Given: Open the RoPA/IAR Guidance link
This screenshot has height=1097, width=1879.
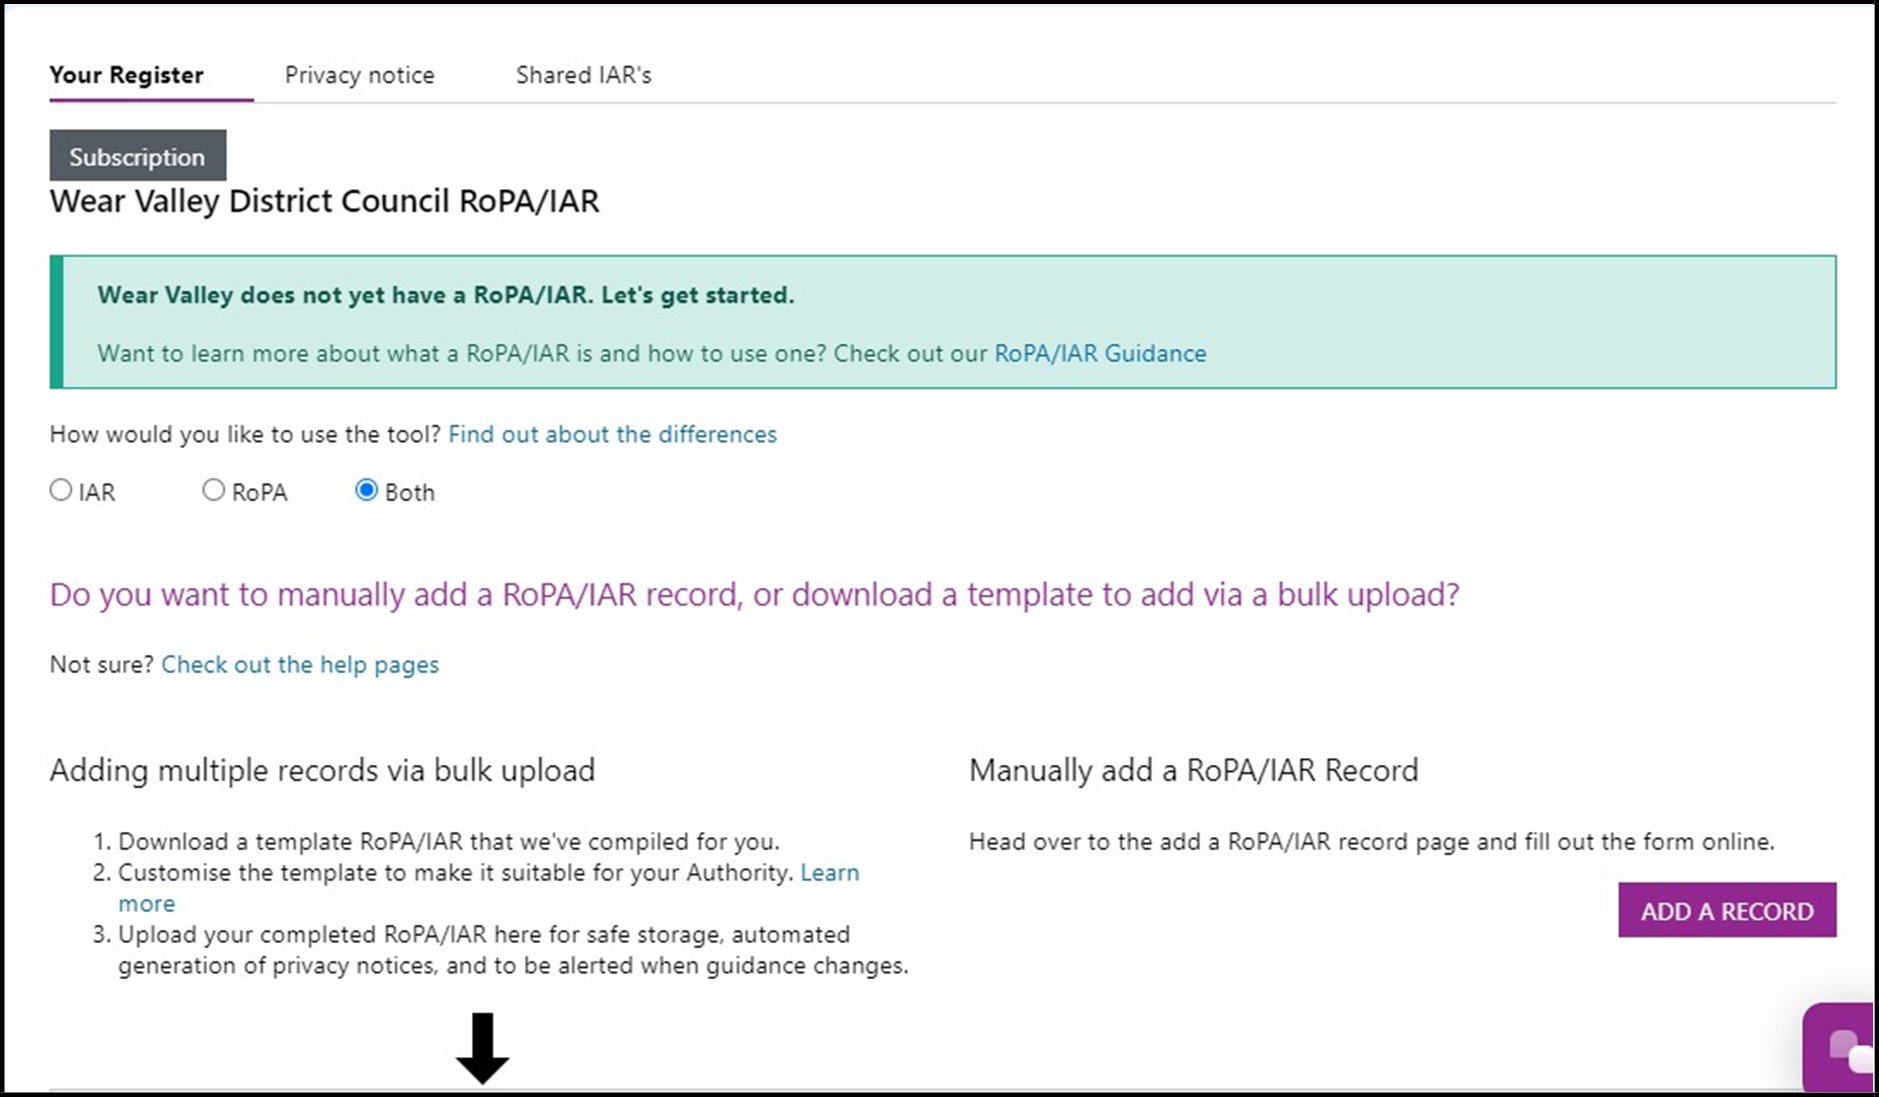Looking at the screenshot, I should 1100,353.
